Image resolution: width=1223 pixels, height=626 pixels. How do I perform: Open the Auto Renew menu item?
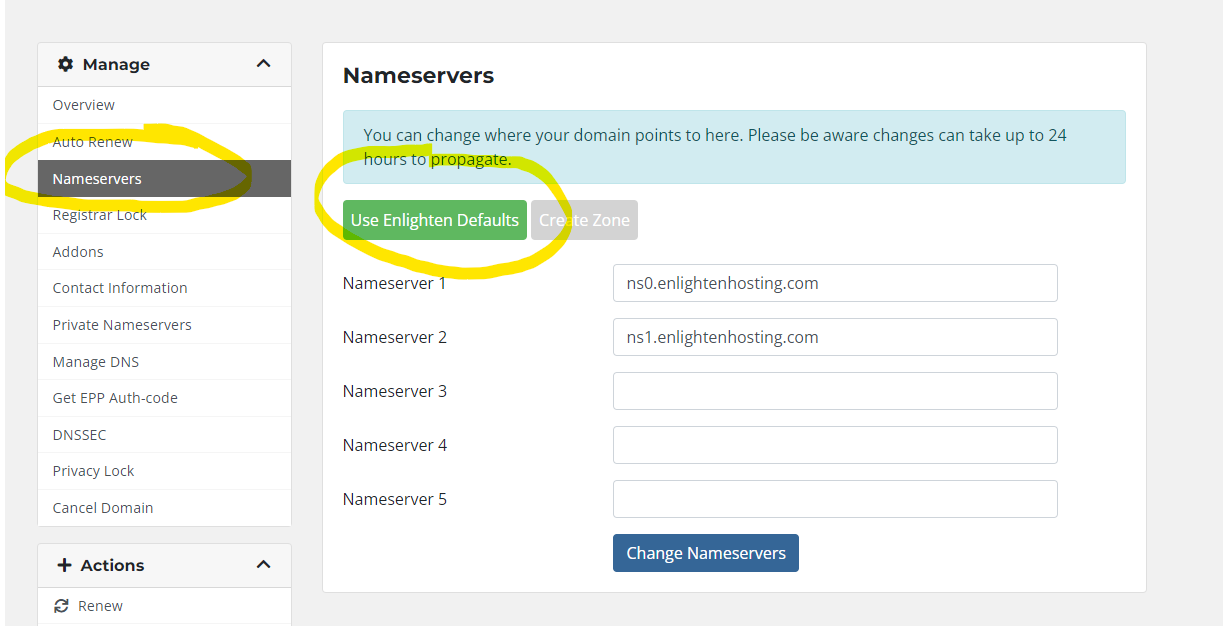coord(165,142)
